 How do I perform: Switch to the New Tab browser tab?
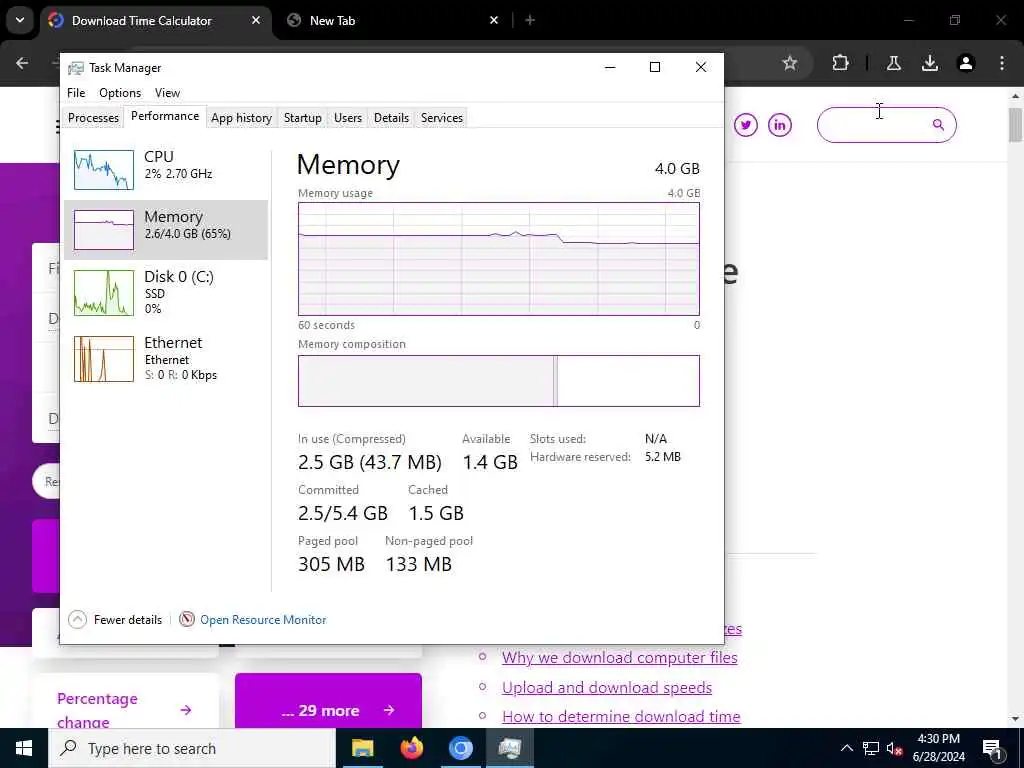[332, 21]
